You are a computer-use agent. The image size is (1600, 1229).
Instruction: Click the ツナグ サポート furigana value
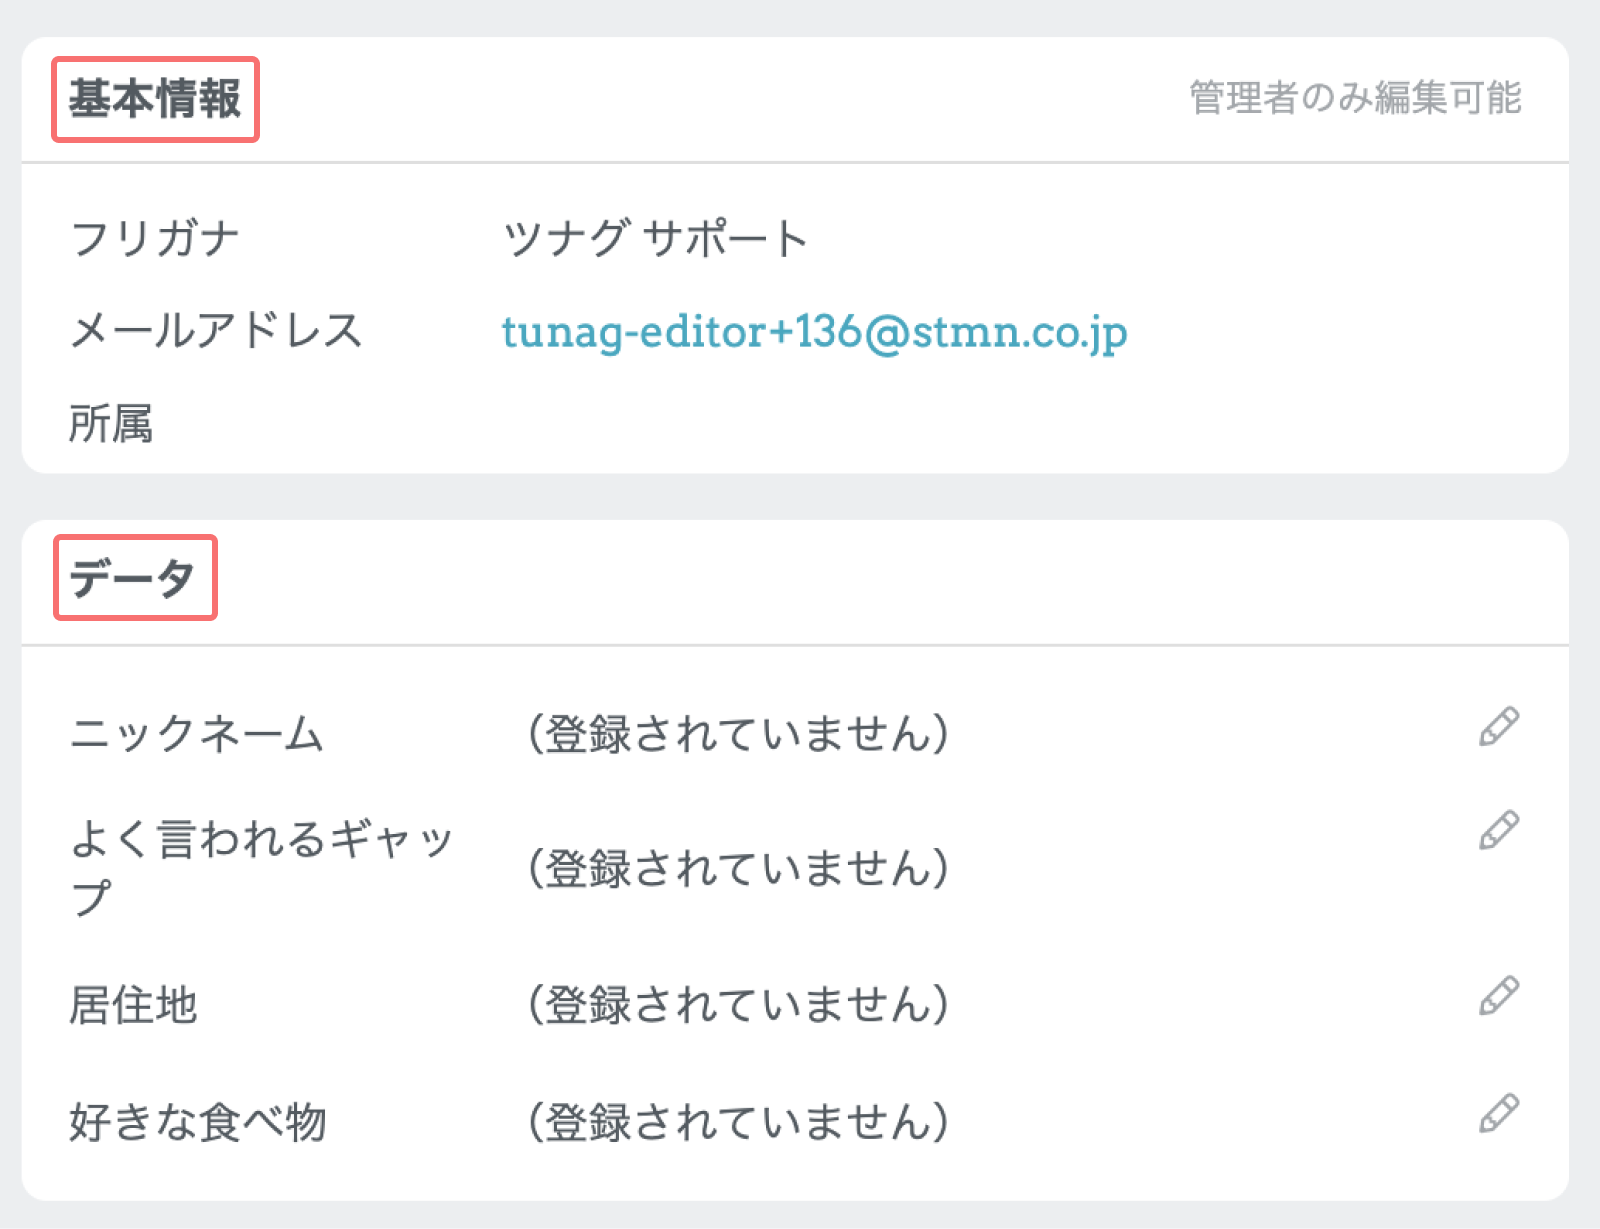click(655, 239)
